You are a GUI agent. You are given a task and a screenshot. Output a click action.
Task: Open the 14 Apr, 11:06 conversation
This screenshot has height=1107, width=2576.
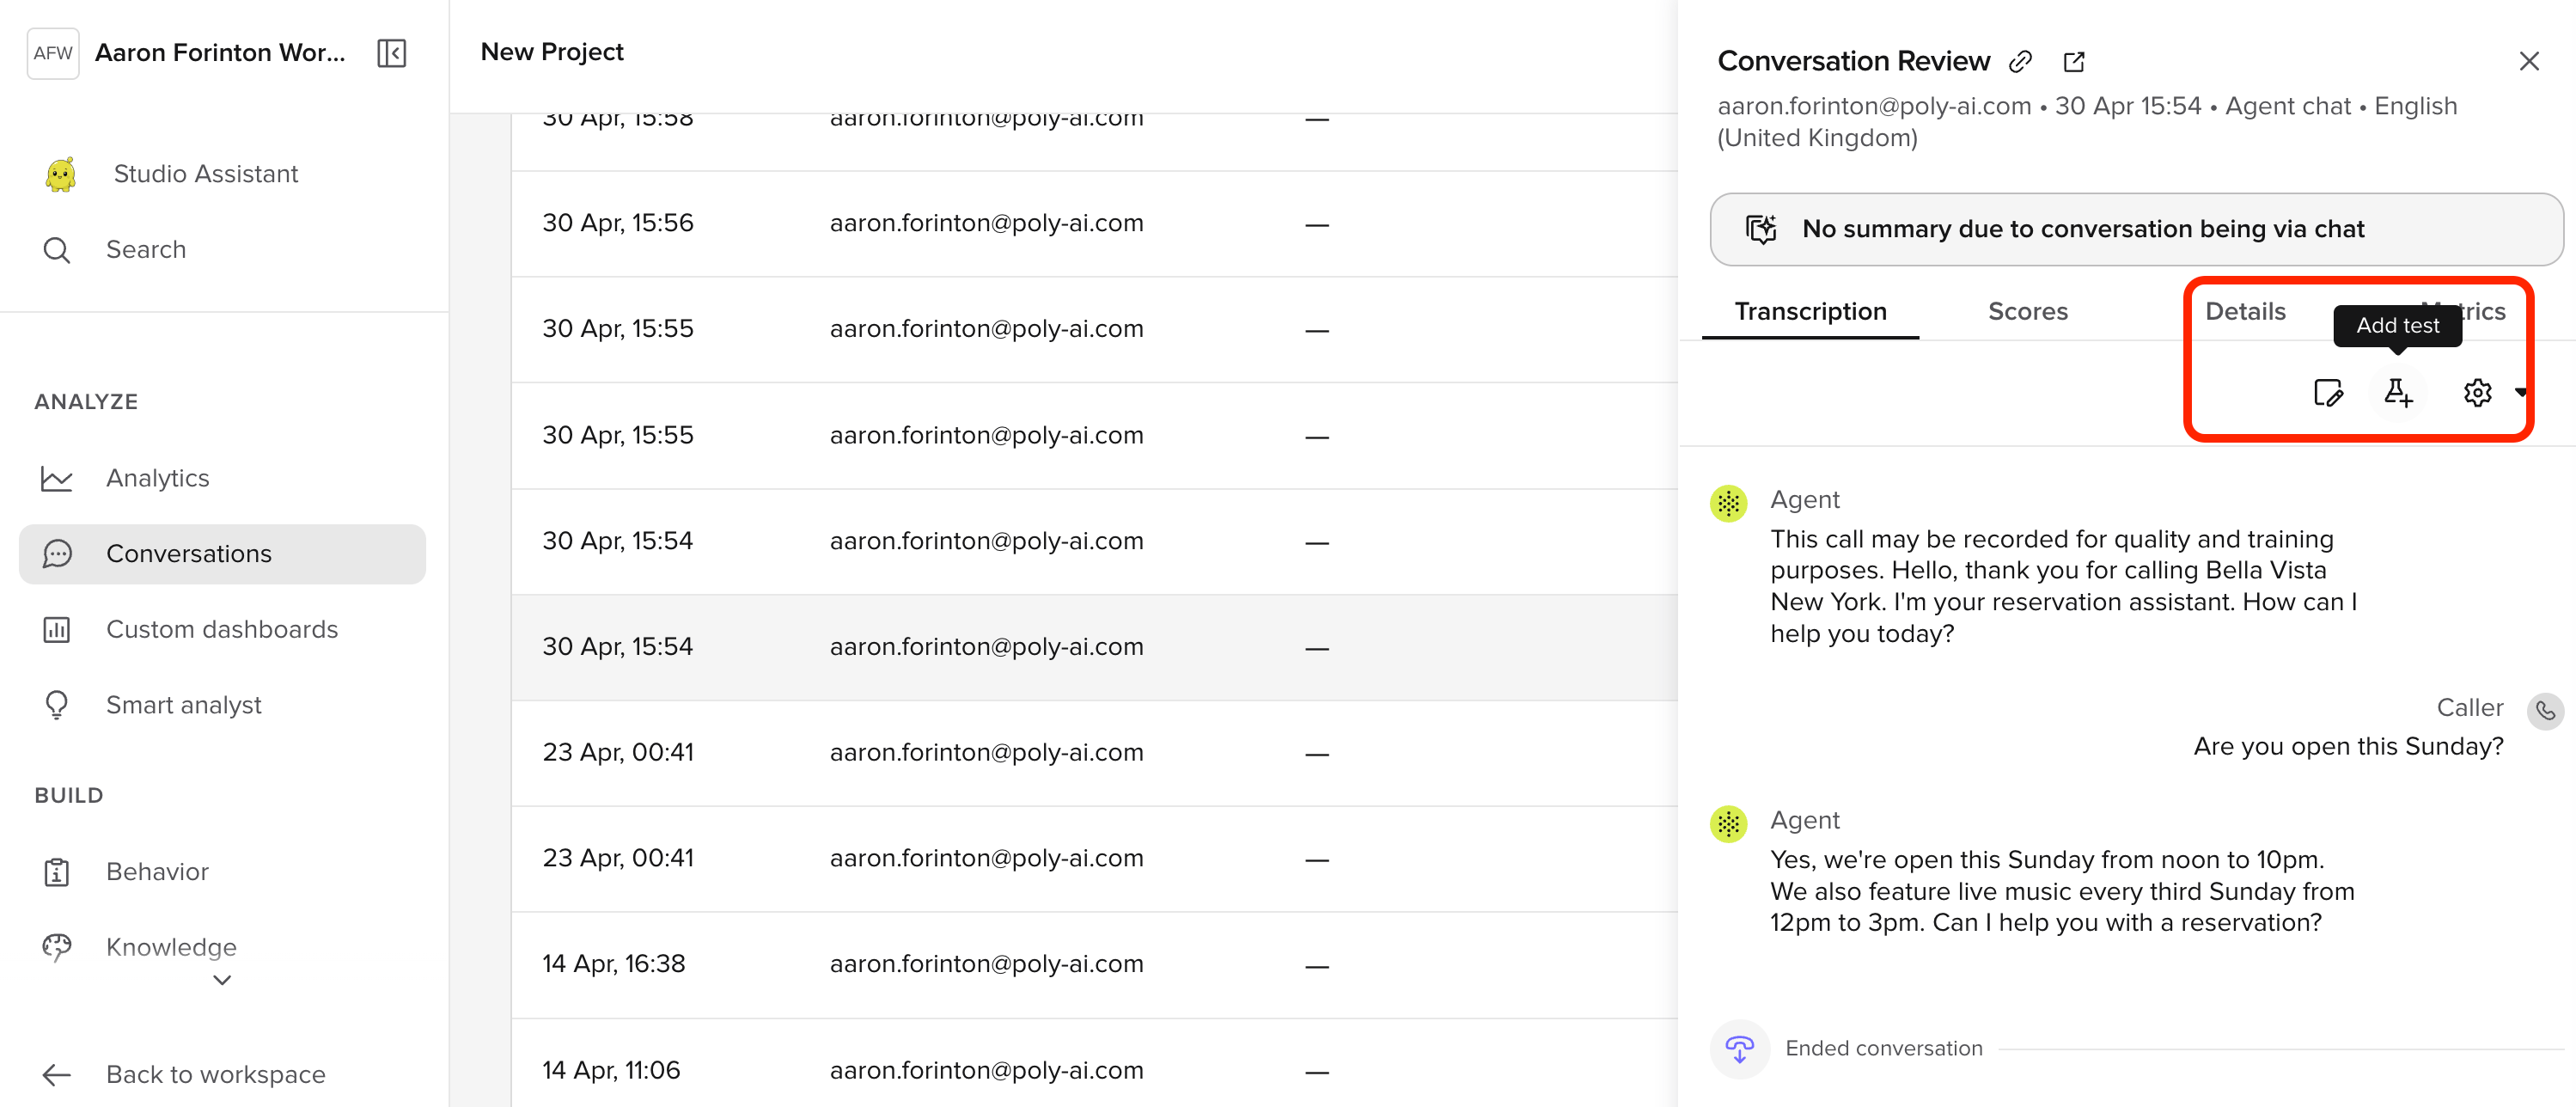click(1094, 1064)
